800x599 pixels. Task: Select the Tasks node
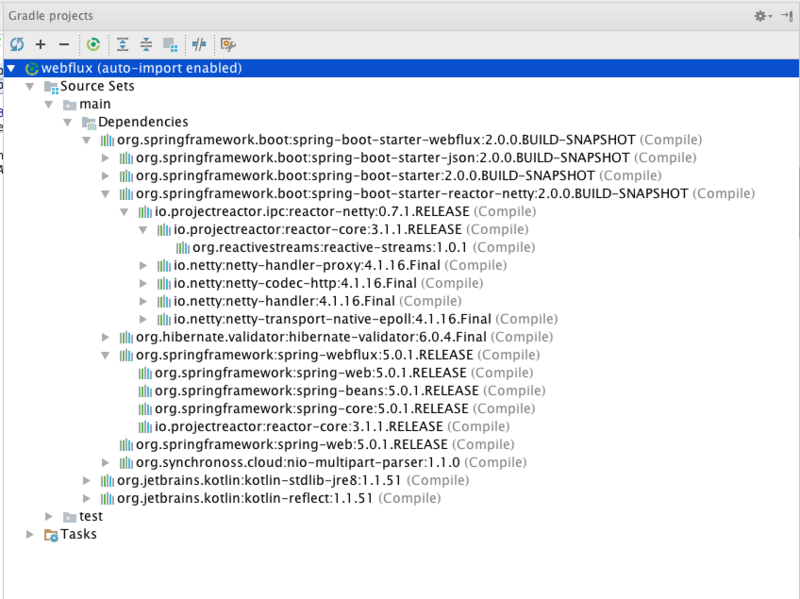(77, 533)
